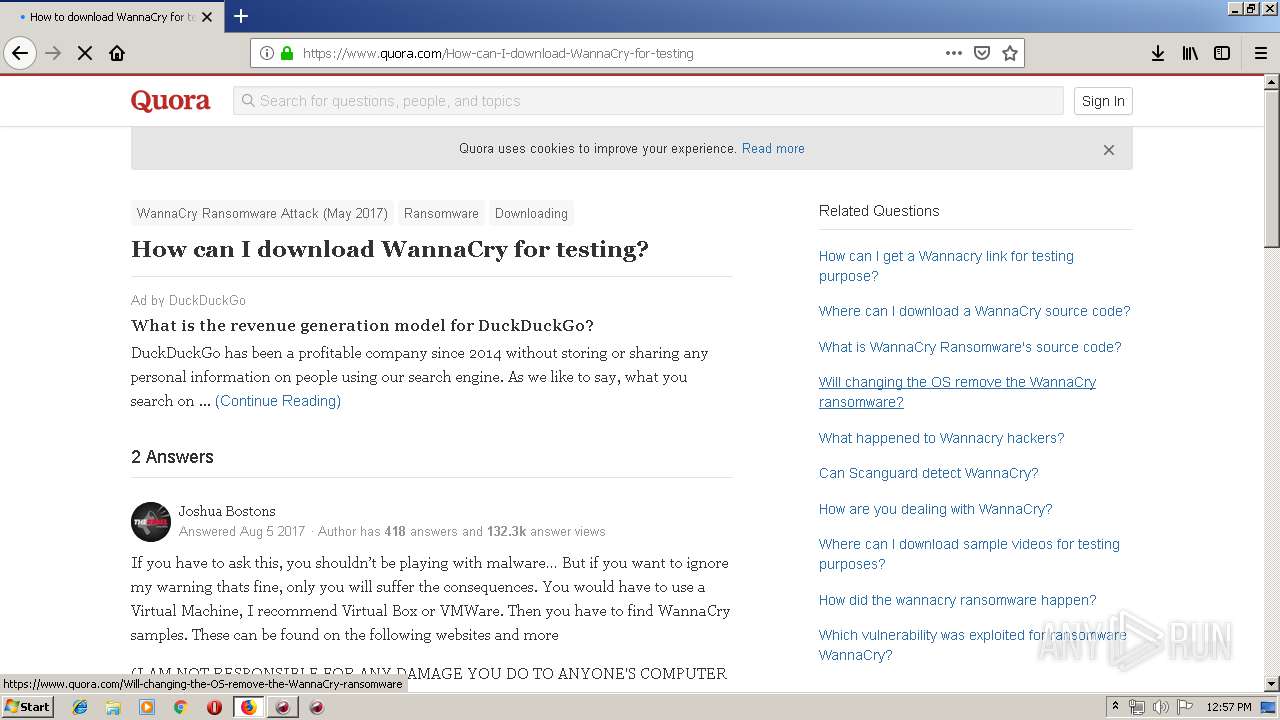Open the Ransomware topic tag
1280x720 pixels.
441,213
